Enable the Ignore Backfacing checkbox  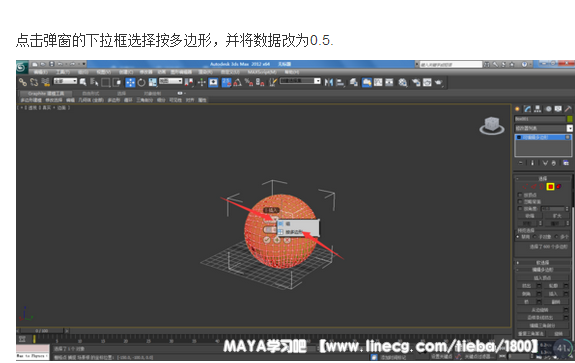(x=520, y=202)
